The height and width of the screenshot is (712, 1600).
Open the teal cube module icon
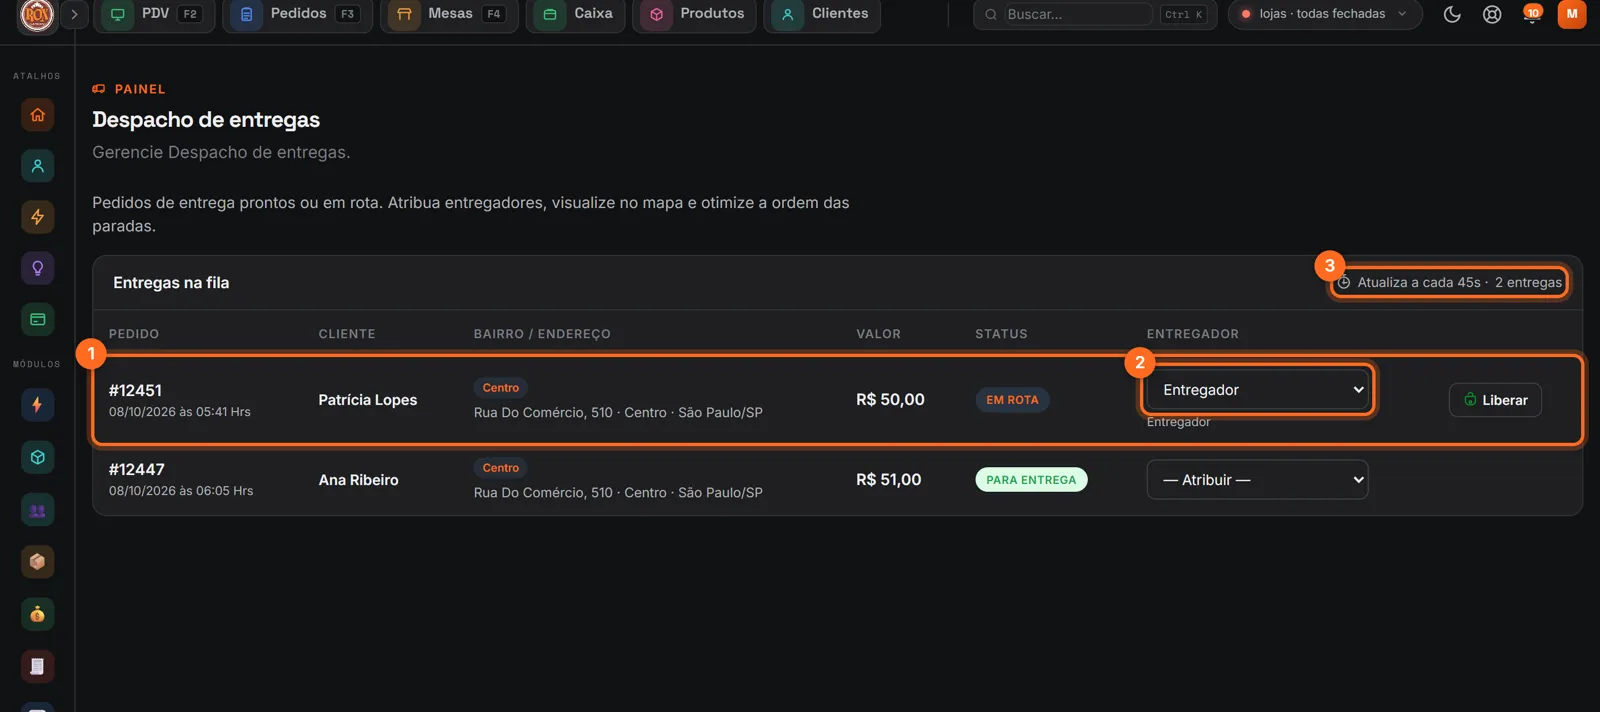point(37,457)
